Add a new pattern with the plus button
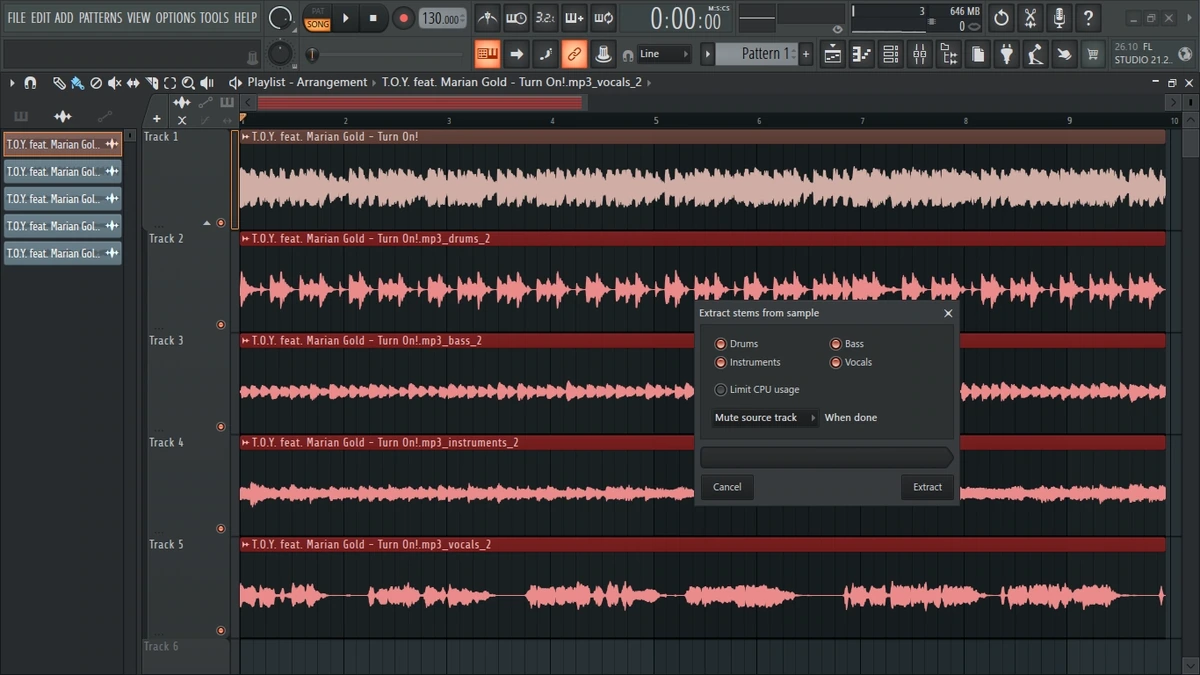The height and width of the screenshot is (675, 1200). point(806,54)
